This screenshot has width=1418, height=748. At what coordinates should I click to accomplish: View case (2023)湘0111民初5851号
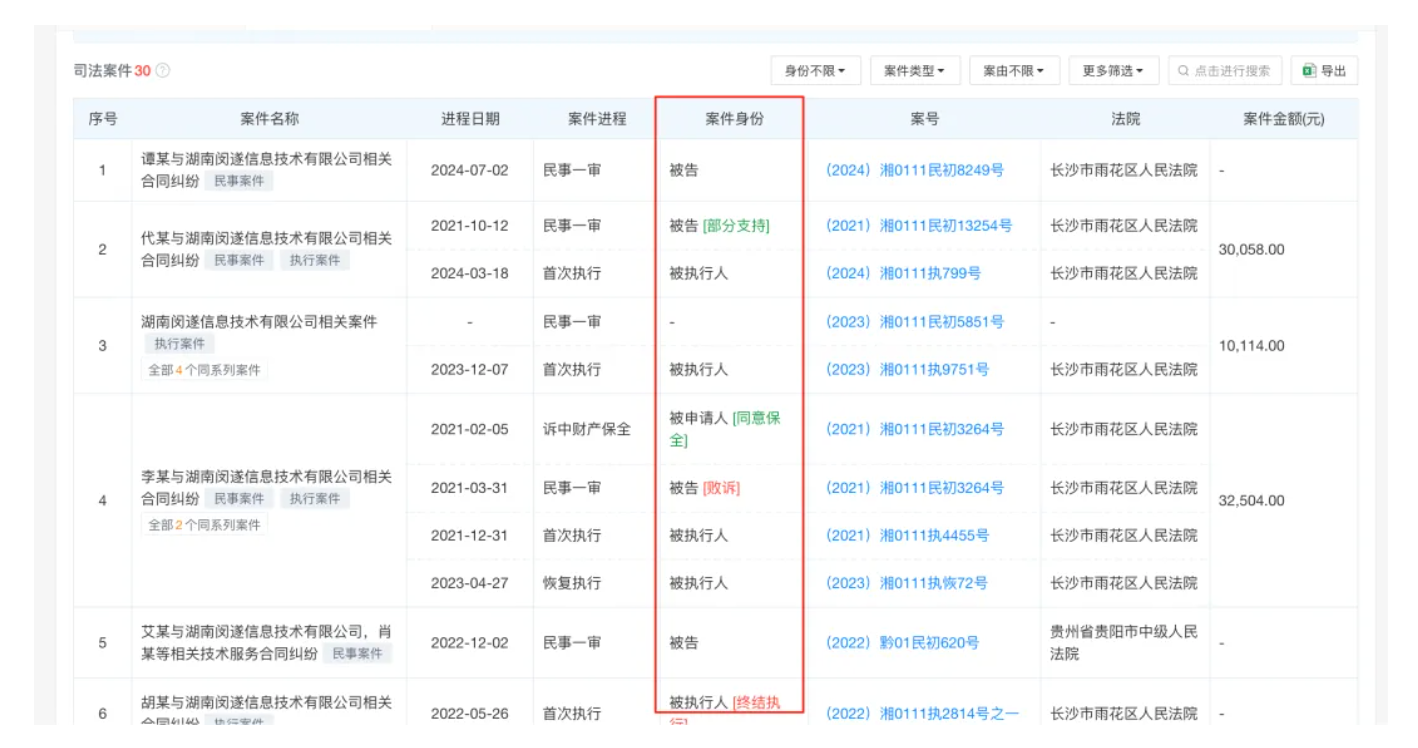(914, 322)
